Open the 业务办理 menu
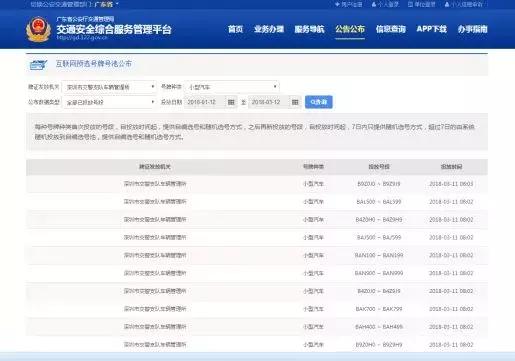This screenshot has width=515, height=361. click(269, 29)
